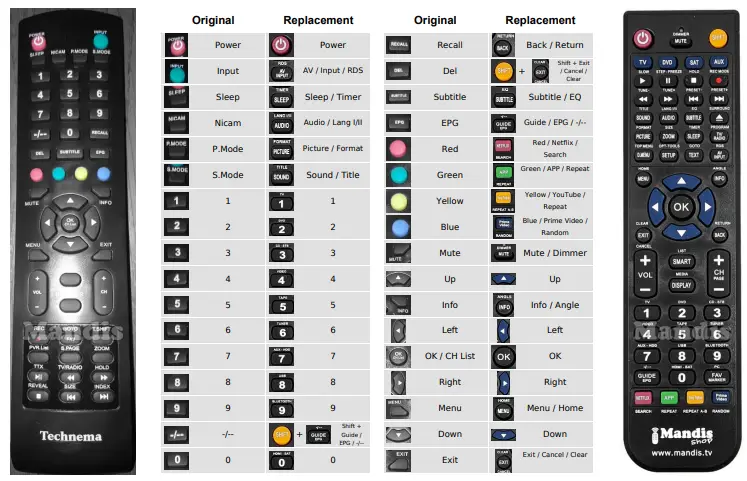The width and height of the screenshot is (747, 481).
Task: Click the Technema brand label on the remote
Action: [72, 436]
